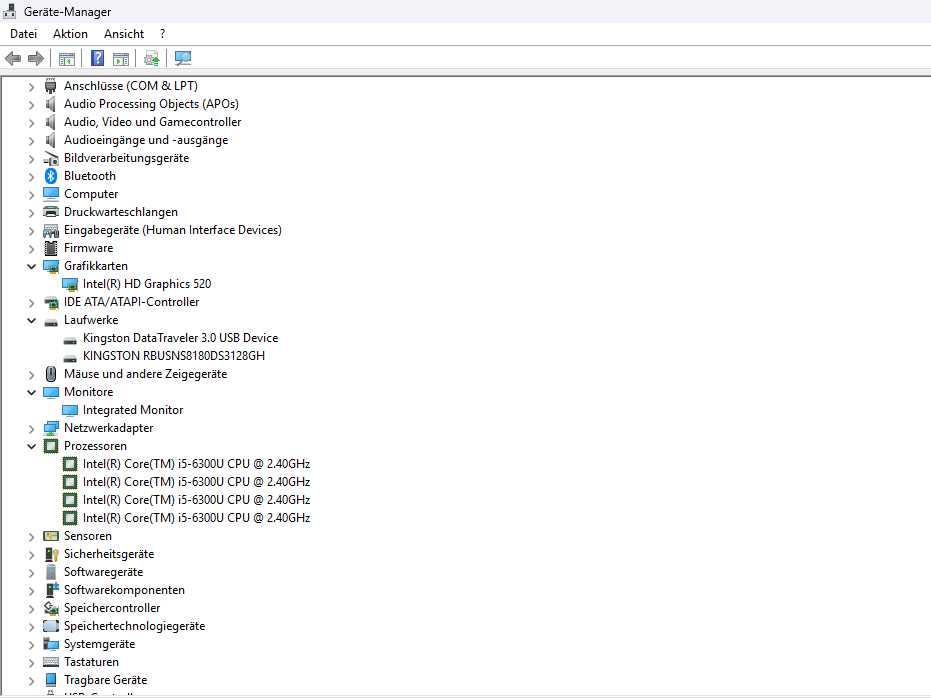
Task: Click the Grafikkarten category icon
Action: (x=51, y=266)
